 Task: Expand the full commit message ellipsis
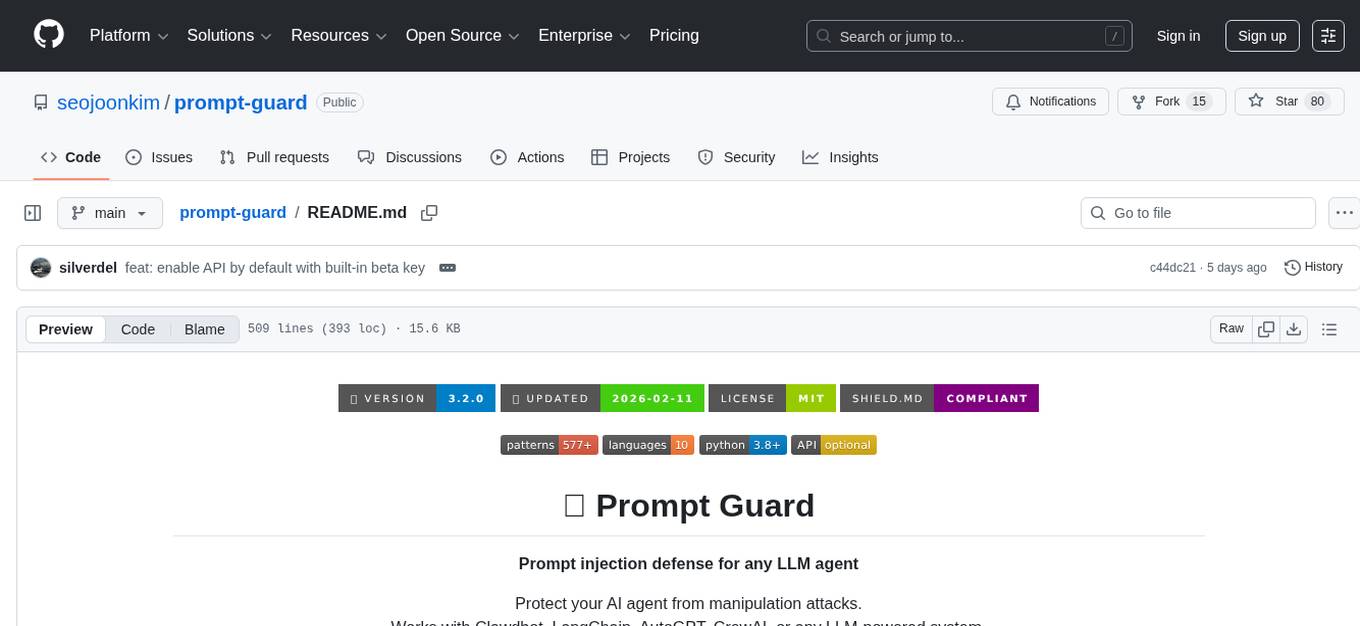pyautogui.click(x=447, y=267)
